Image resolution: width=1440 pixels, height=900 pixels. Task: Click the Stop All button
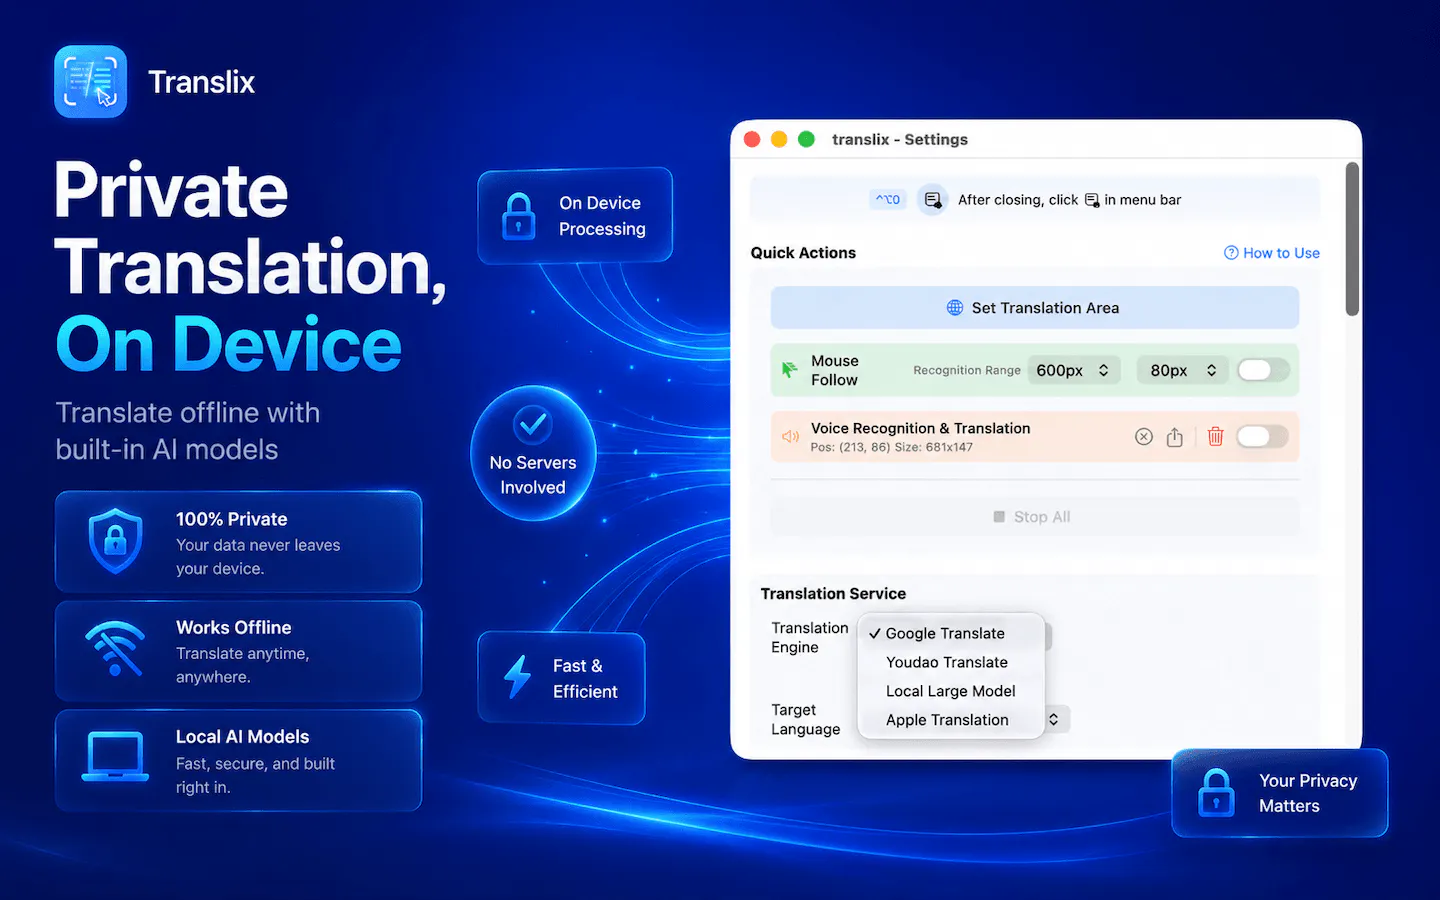tap(1035, 517)
